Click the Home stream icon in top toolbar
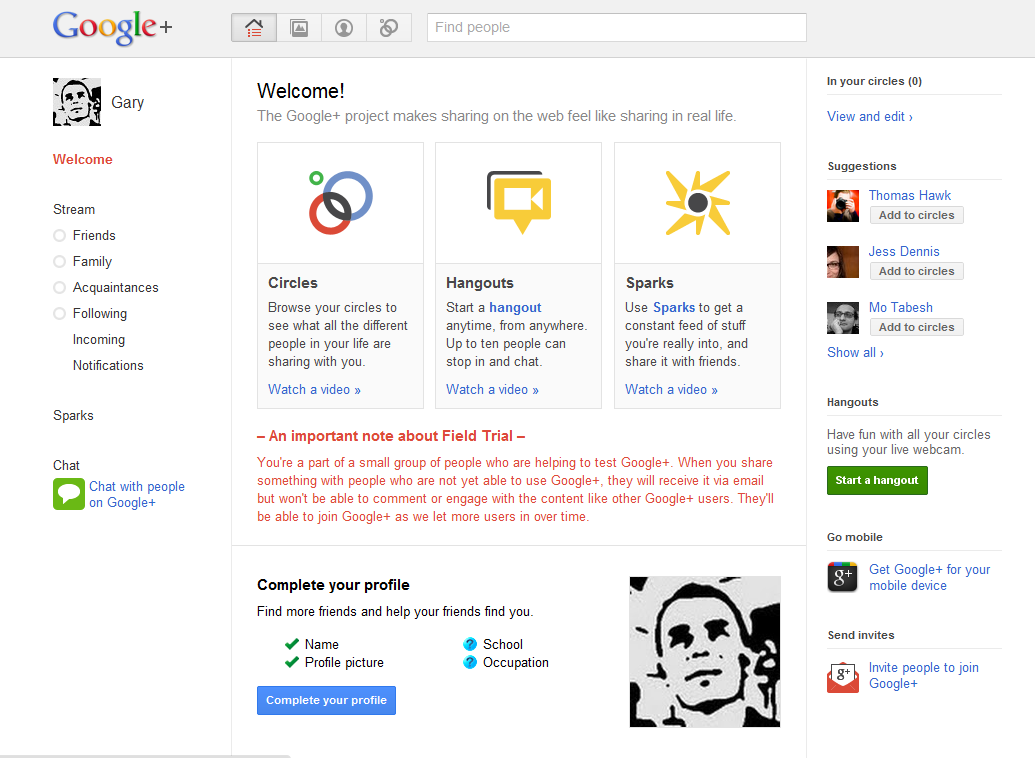Viewport: 1035px width, 758px height. 254,28
